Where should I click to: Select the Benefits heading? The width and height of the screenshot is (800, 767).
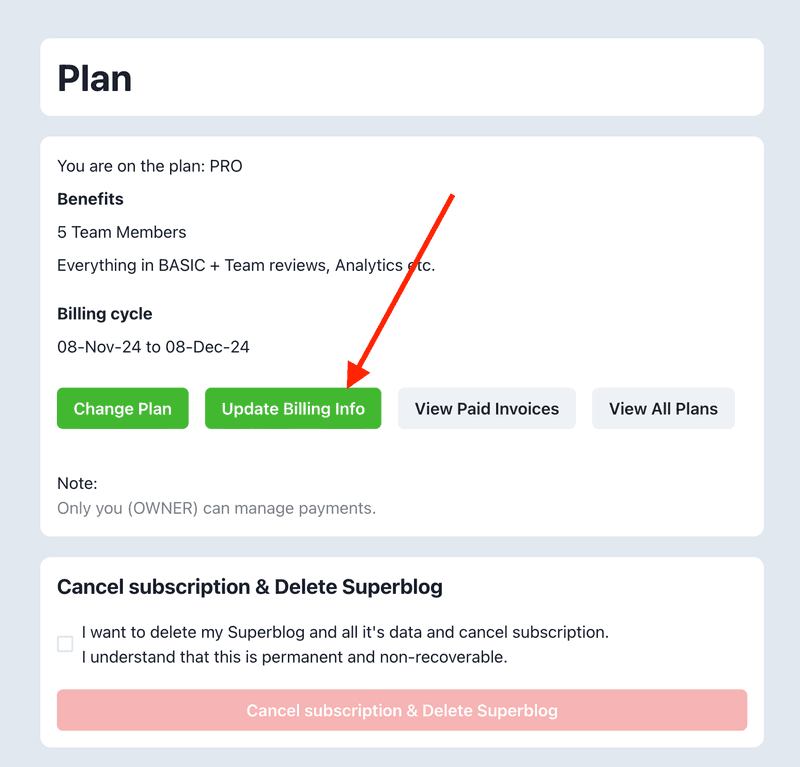click(90, 199)
